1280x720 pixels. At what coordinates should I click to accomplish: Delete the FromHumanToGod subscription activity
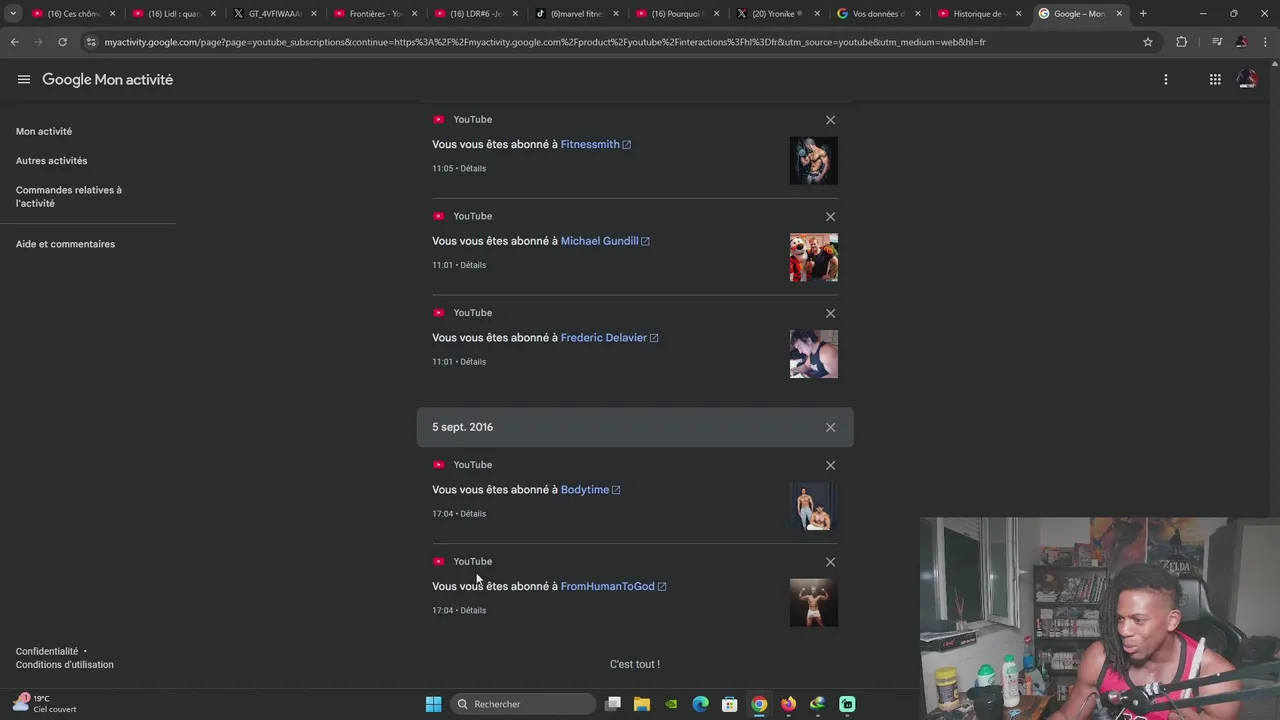click(830, 562)
